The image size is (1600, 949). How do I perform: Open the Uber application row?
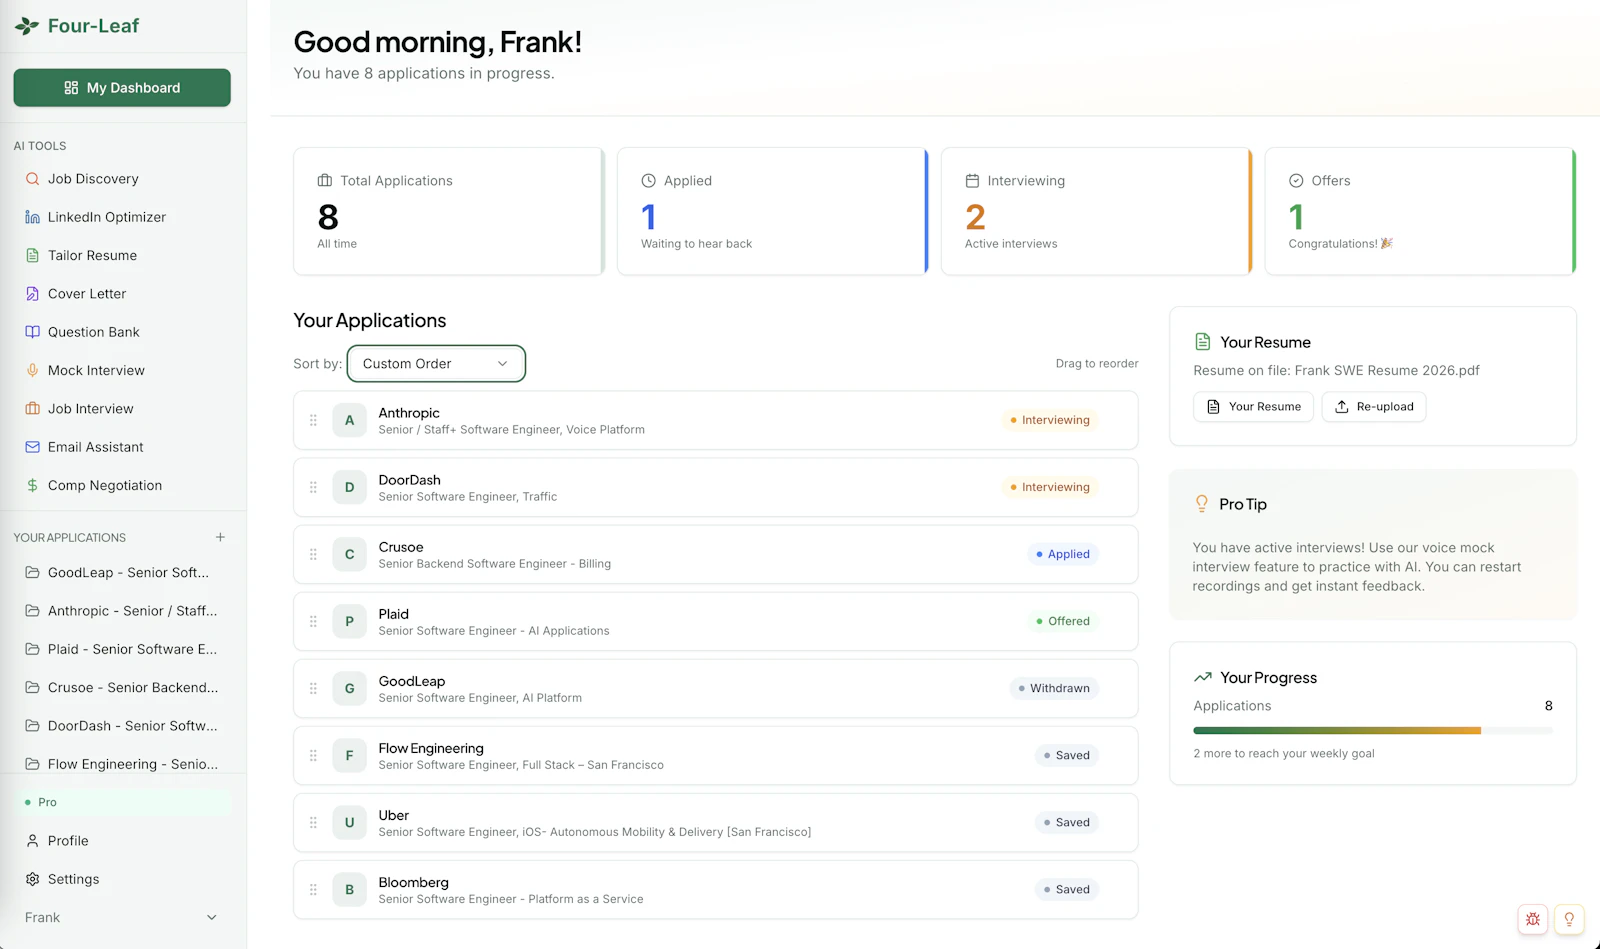coord(716,822)
